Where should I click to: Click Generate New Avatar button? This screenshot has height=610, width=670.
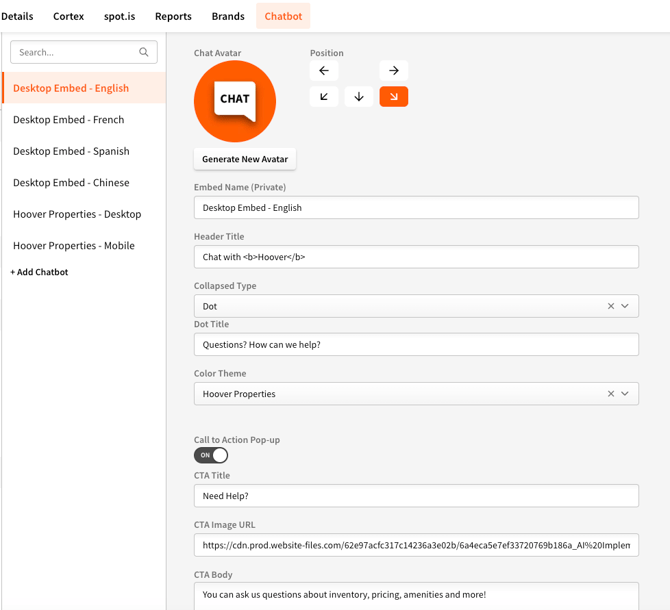(x=245, y=159)
